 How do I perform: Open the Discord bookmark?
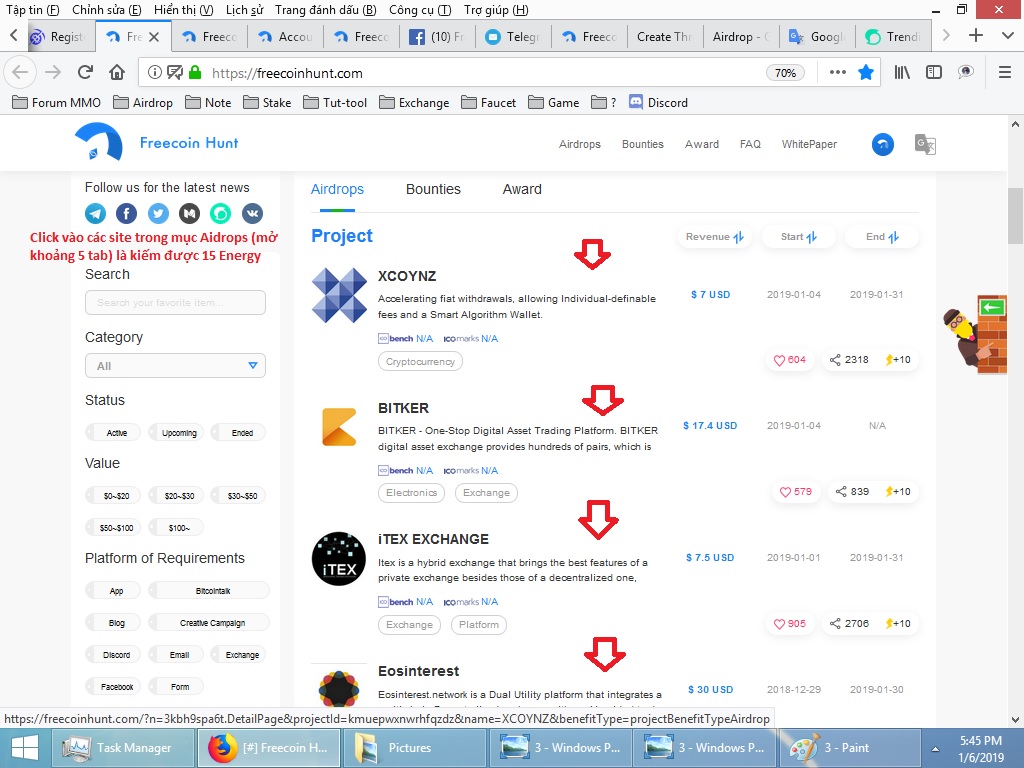[x=658, y=103]
